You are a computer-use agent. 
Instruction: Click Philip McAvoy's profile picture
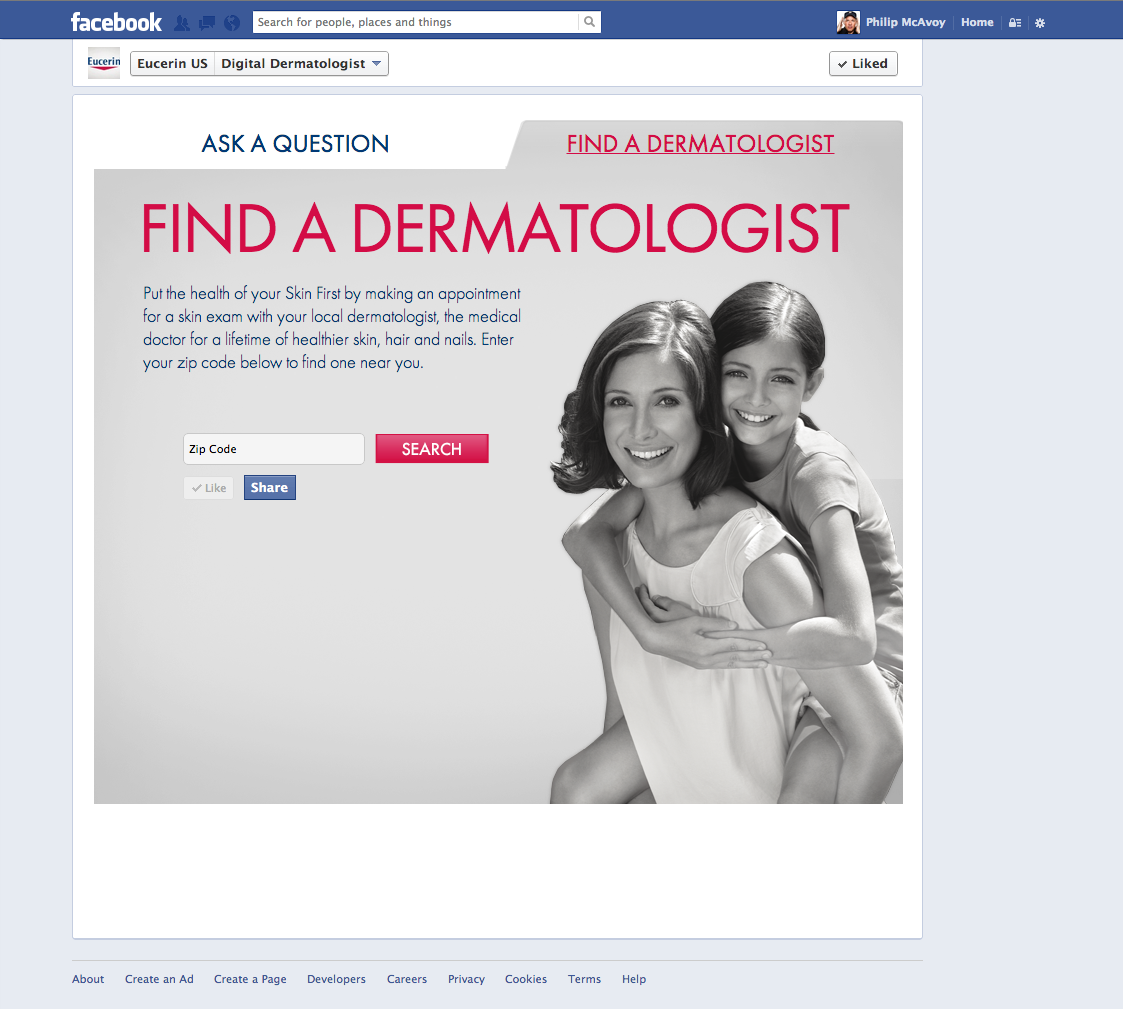point(848,22)
